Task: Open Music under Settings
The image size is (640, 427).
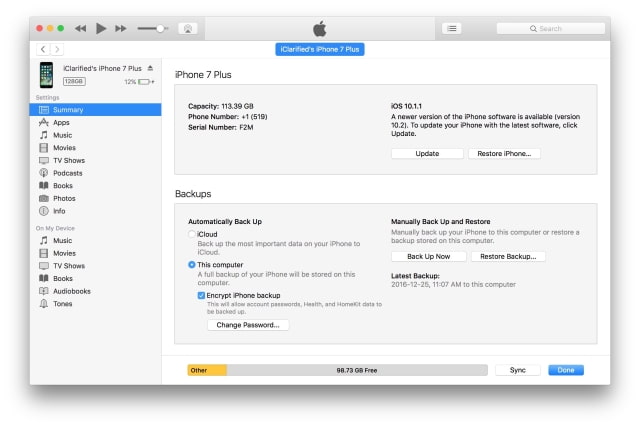Action: coord(96,135)
